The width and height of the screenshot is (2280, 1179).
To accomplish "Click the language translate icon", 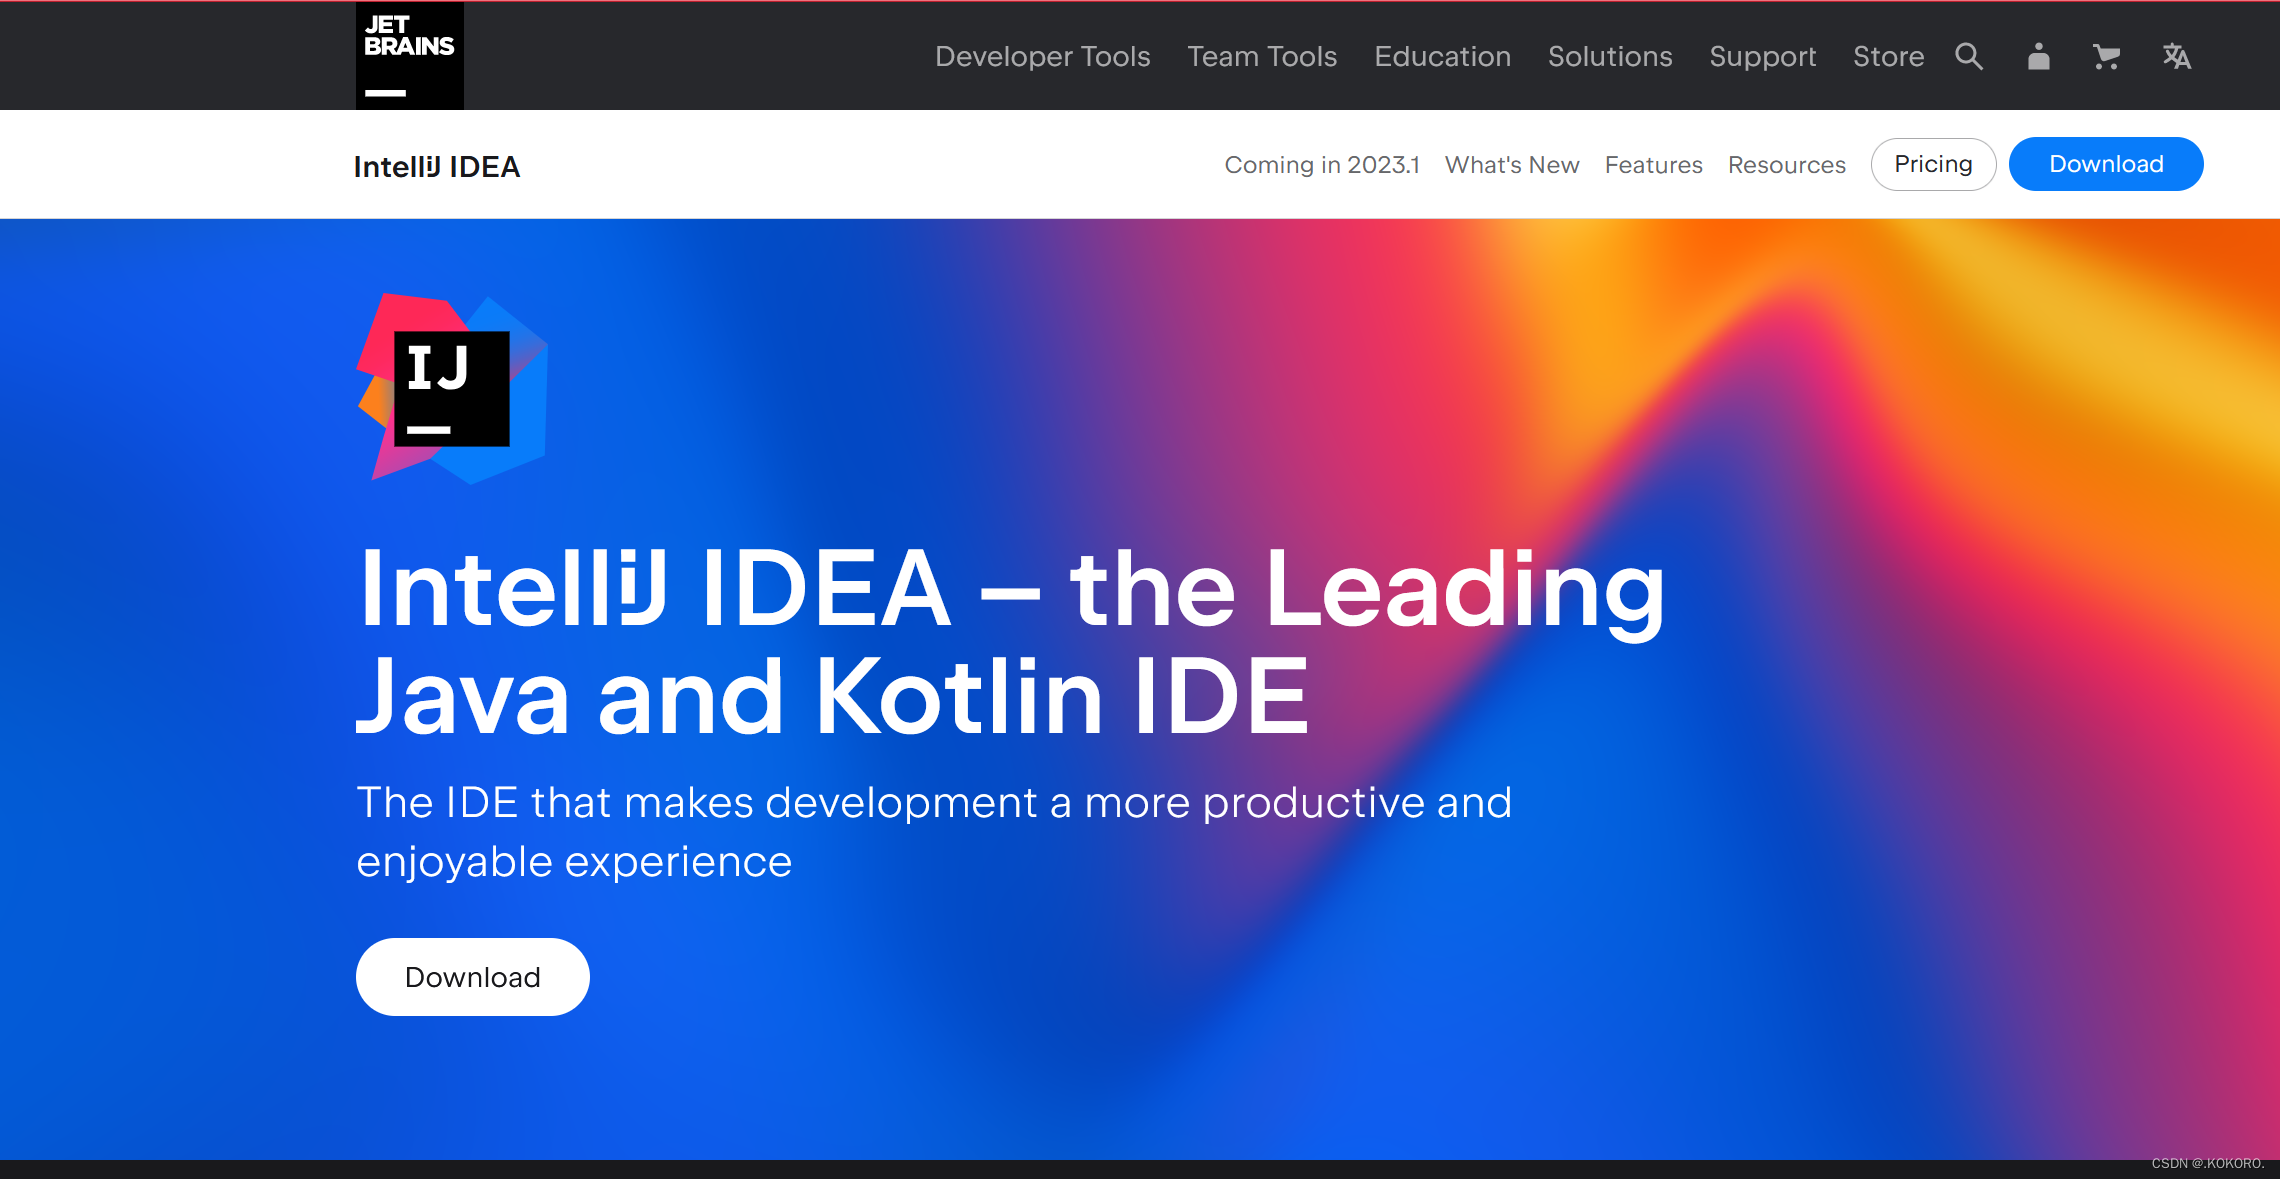I will (x=2176, y=56).
